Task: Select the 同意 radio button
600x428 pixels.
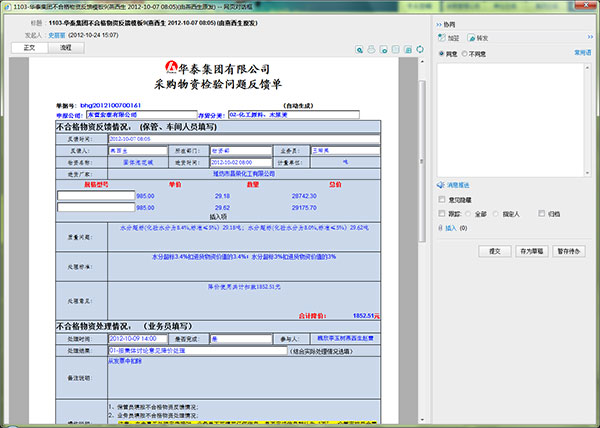Action: [443, 52]
